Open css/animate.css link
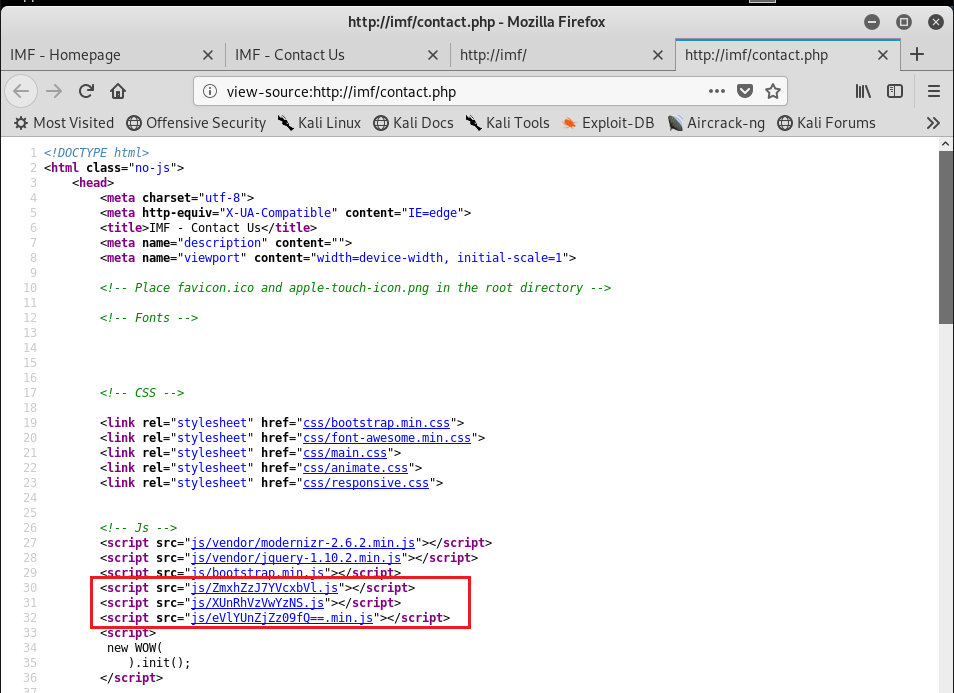Image resolution: width=954 pixels, height=693 pixels. [x=355, y=468]
